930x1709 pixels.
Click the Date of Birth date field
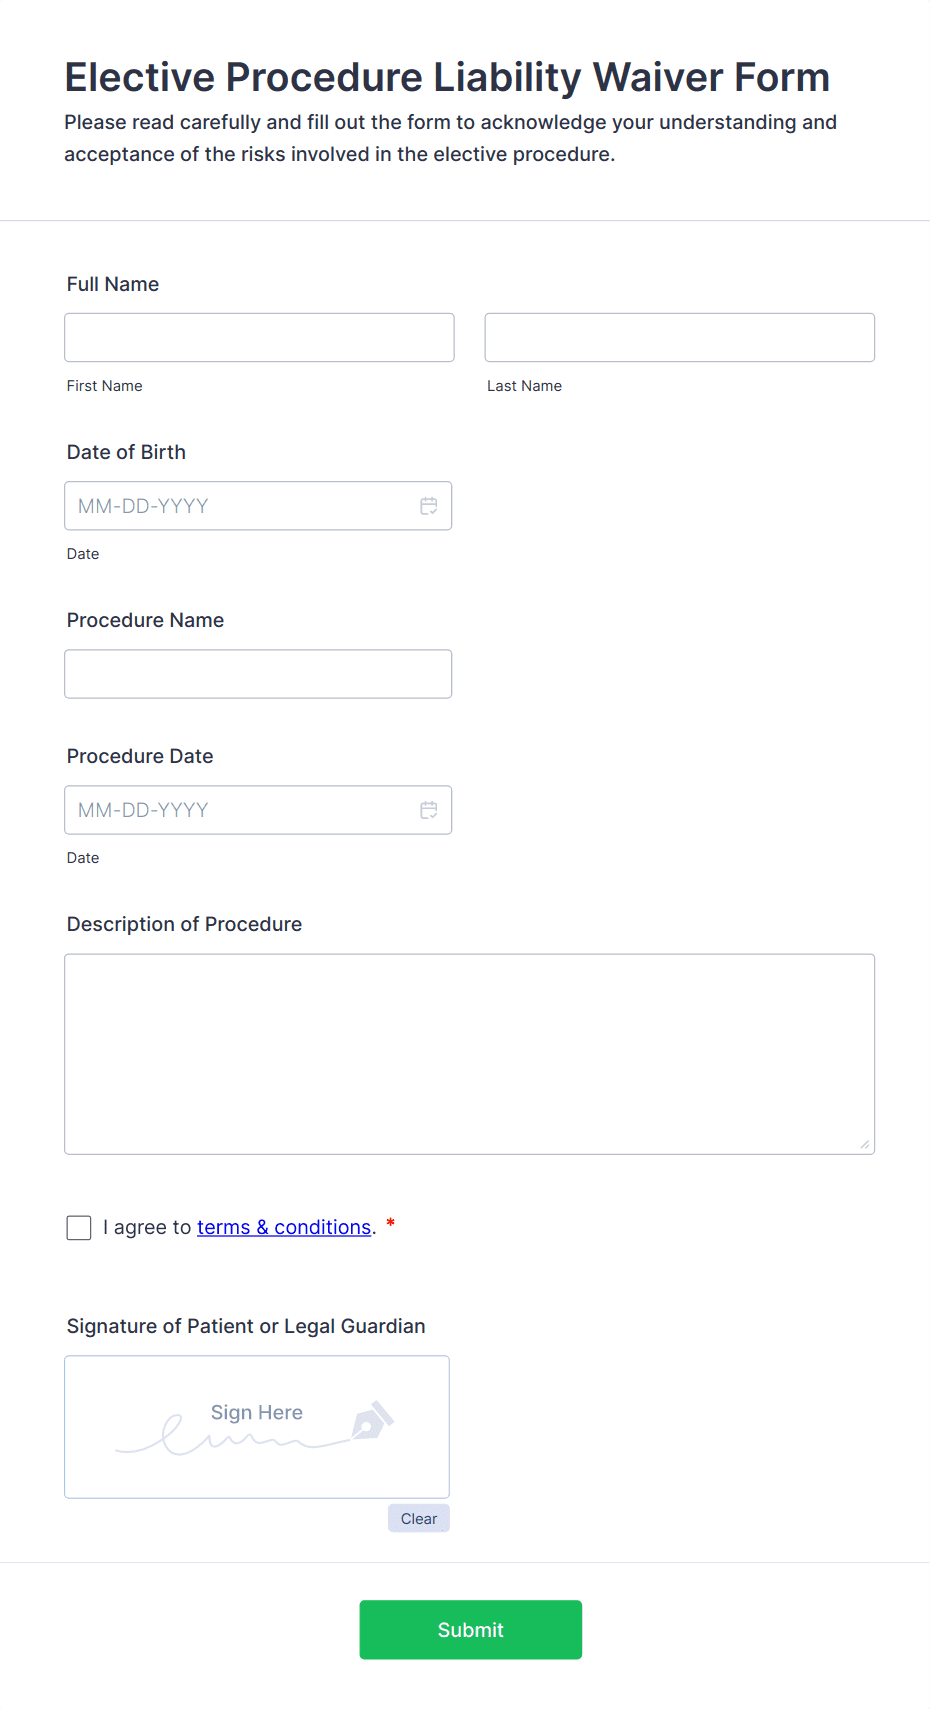tap(240, 506)
